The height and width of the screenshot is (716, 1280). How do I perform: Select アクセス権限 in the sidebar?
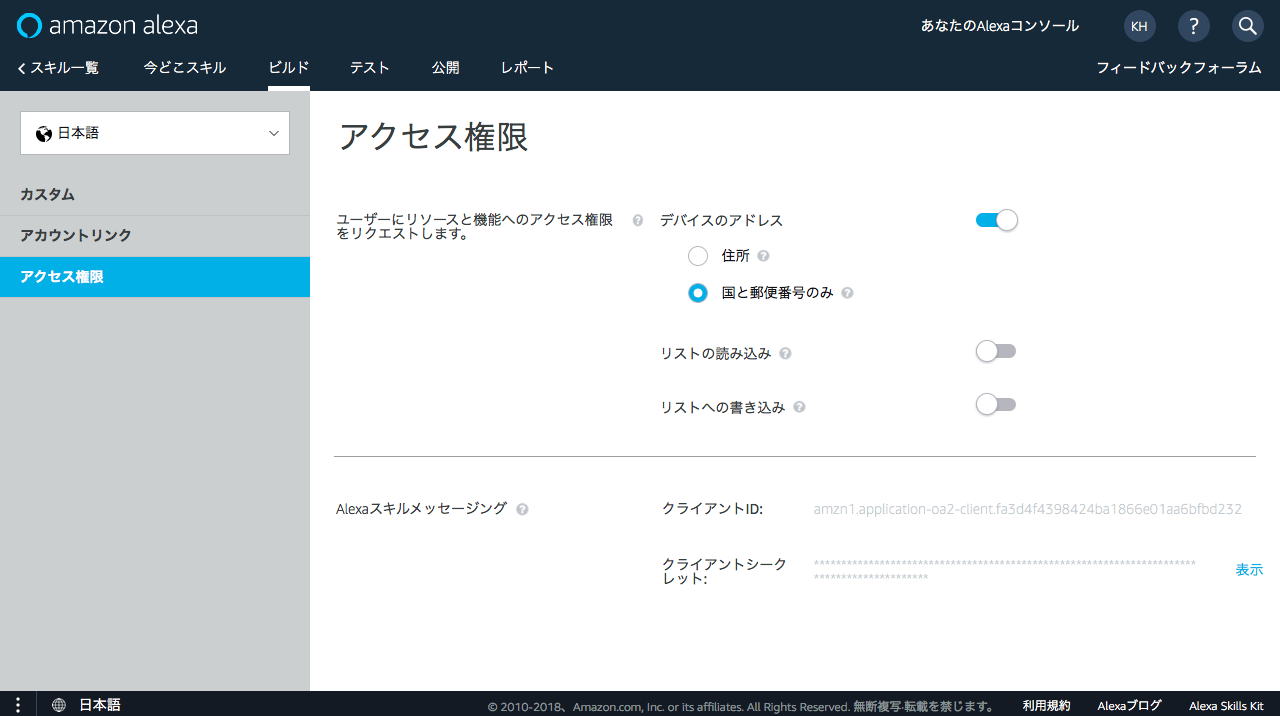pyautogui.click(x=155, y=277)
